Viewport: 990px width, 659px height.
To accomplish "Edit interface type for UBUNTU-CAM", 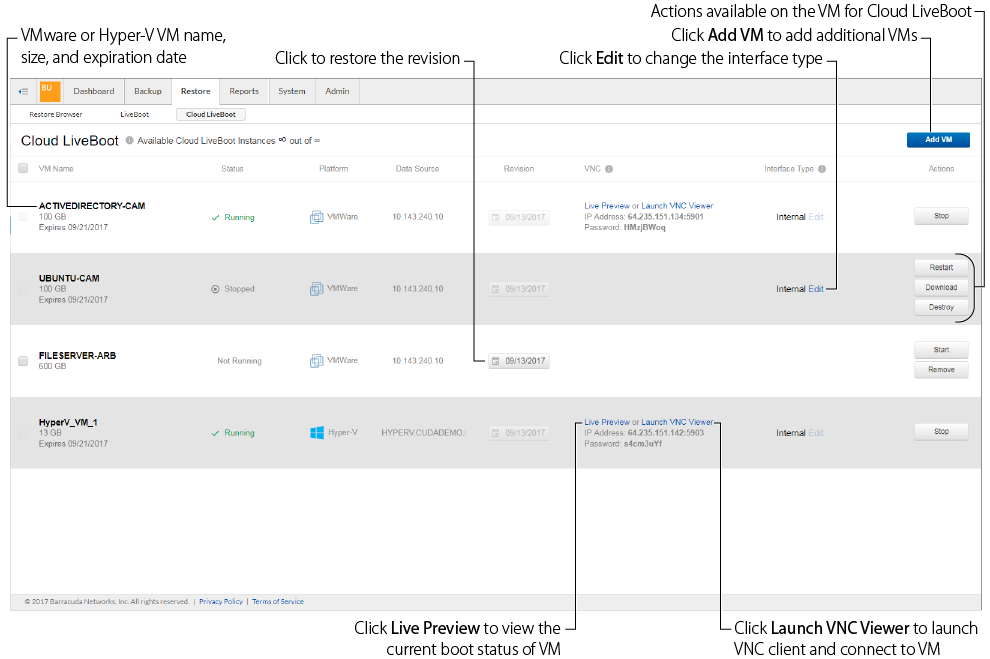I will (816, 289).
